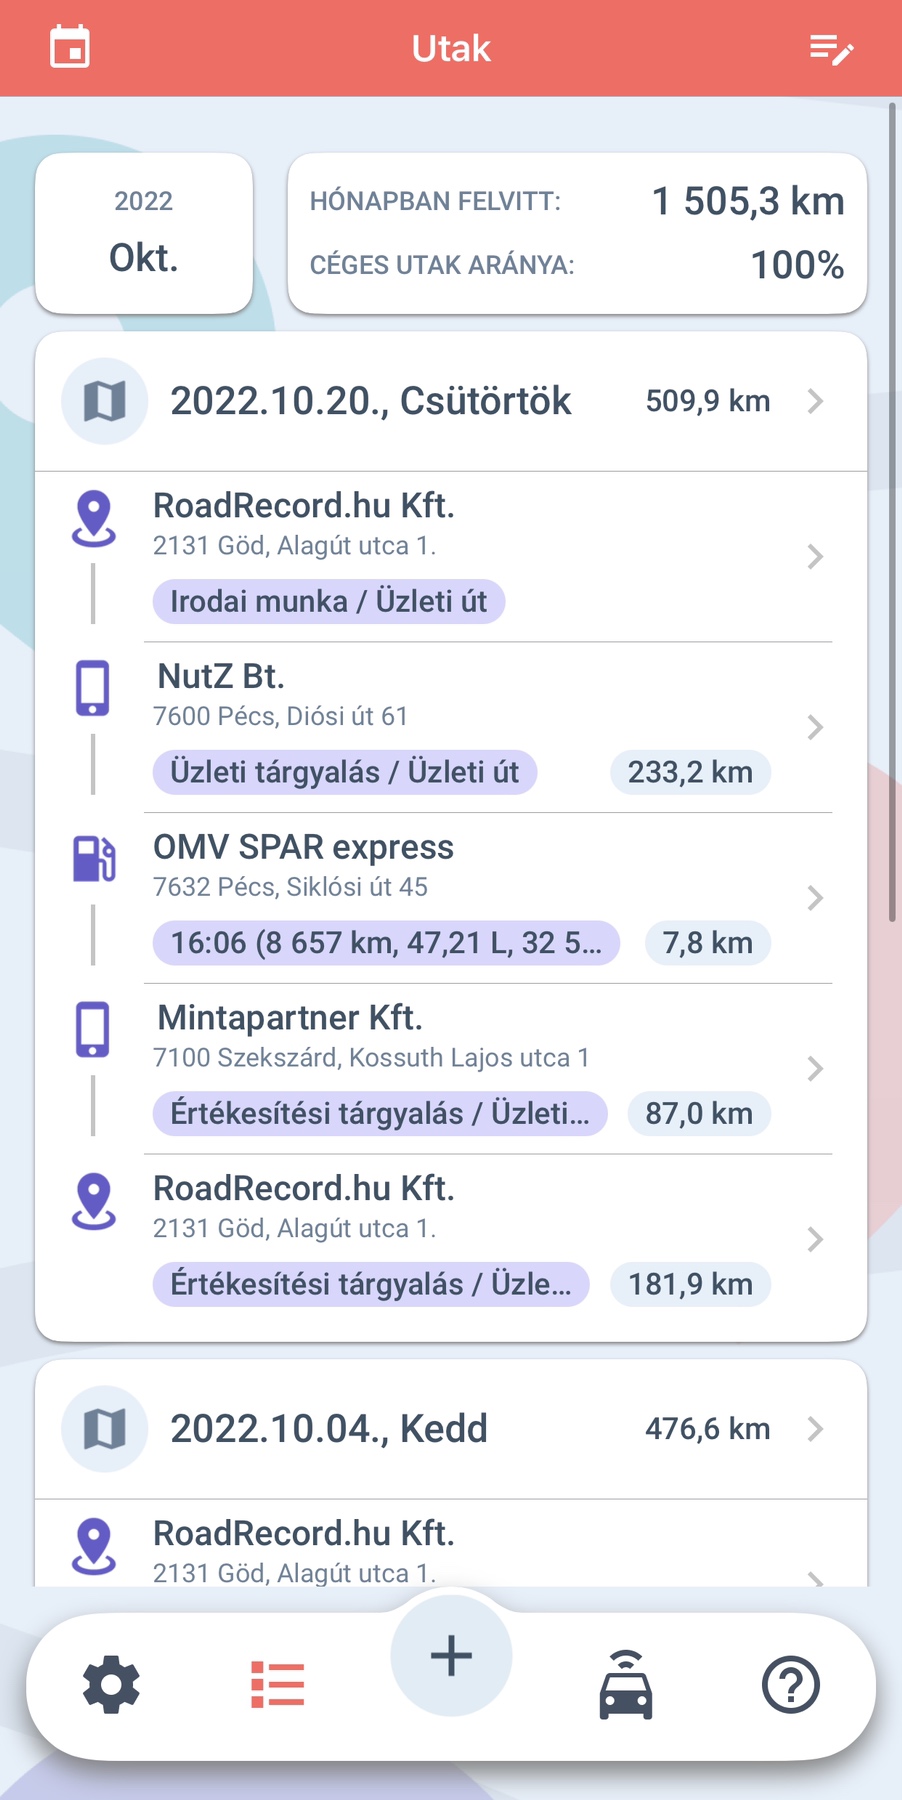Screen dimensions: 902x1800
Task: Open chevron for 181,9 km RoadRecord.hu entry
Action: pyautogui.click(x=816, y=1240)
